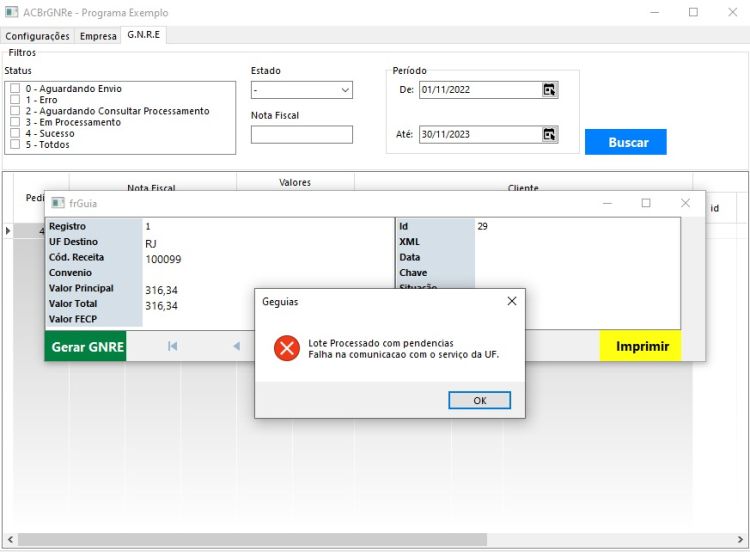Minimize the frGuia window
The height and width of the screenshot is (552, 750).
coord(607,203)
